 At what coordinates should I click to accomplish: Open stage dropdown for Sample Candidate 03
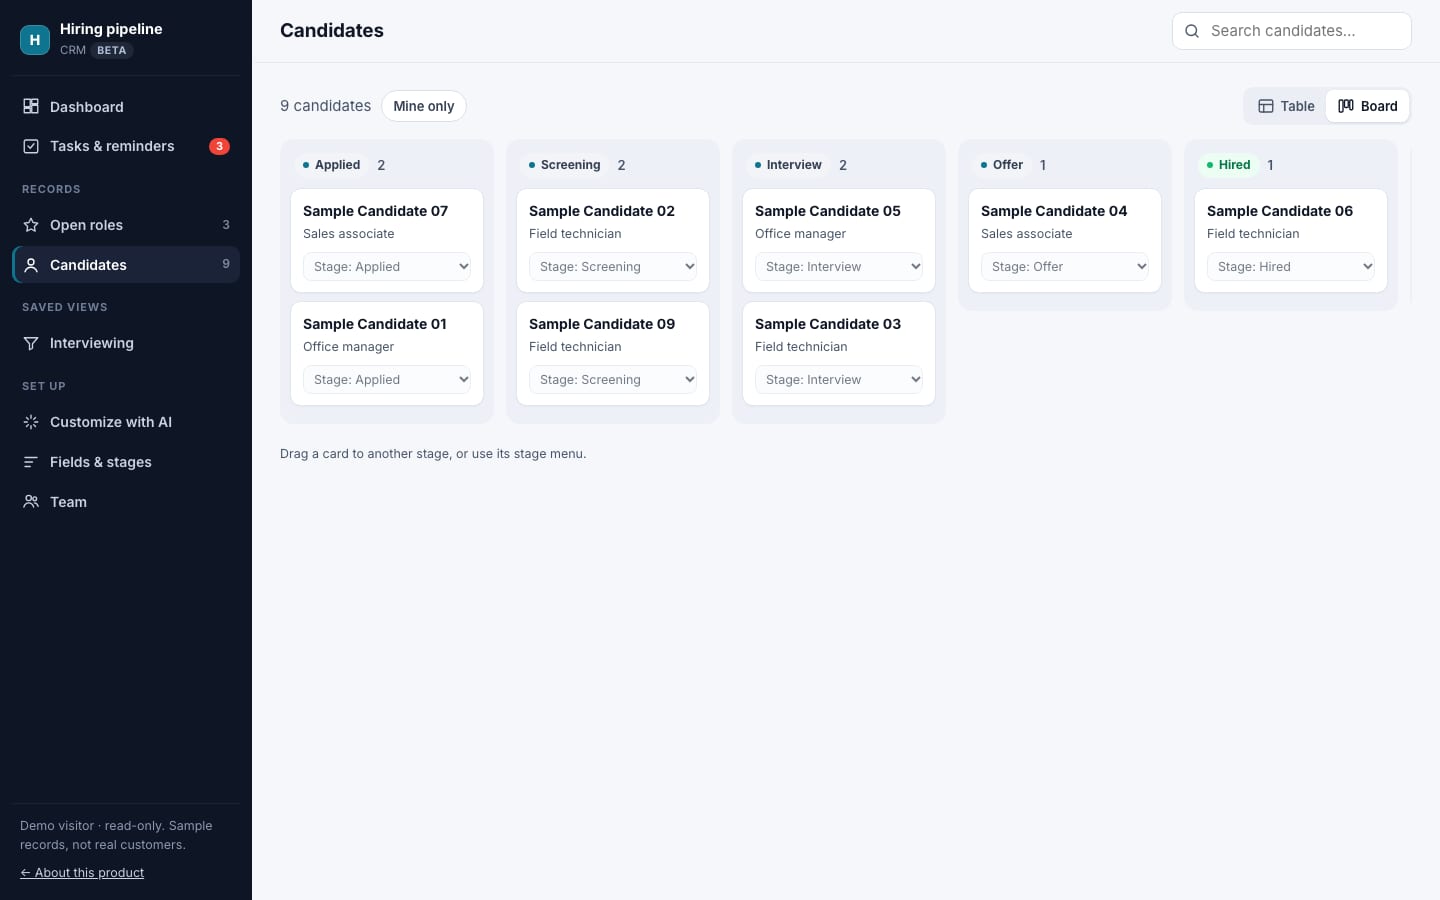(x=839, y=380)
